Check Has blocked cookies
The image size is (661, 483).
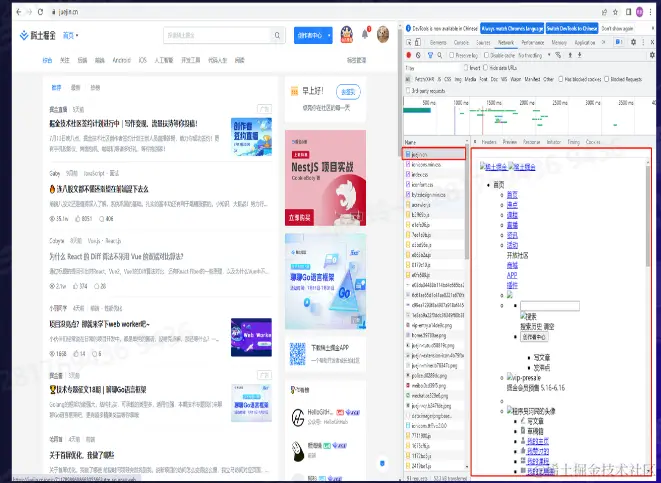[561, 79]
